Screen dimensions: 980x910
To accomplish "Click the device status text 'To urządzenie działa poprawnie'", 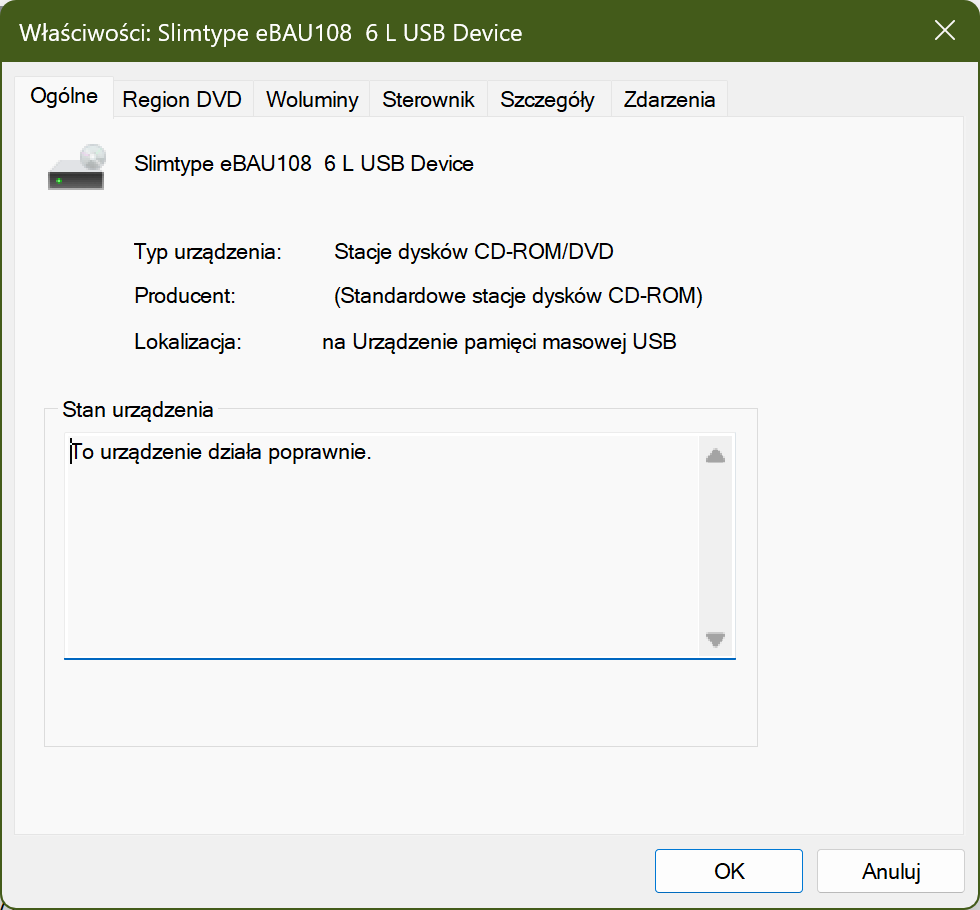I will click(x=221, y=453).
